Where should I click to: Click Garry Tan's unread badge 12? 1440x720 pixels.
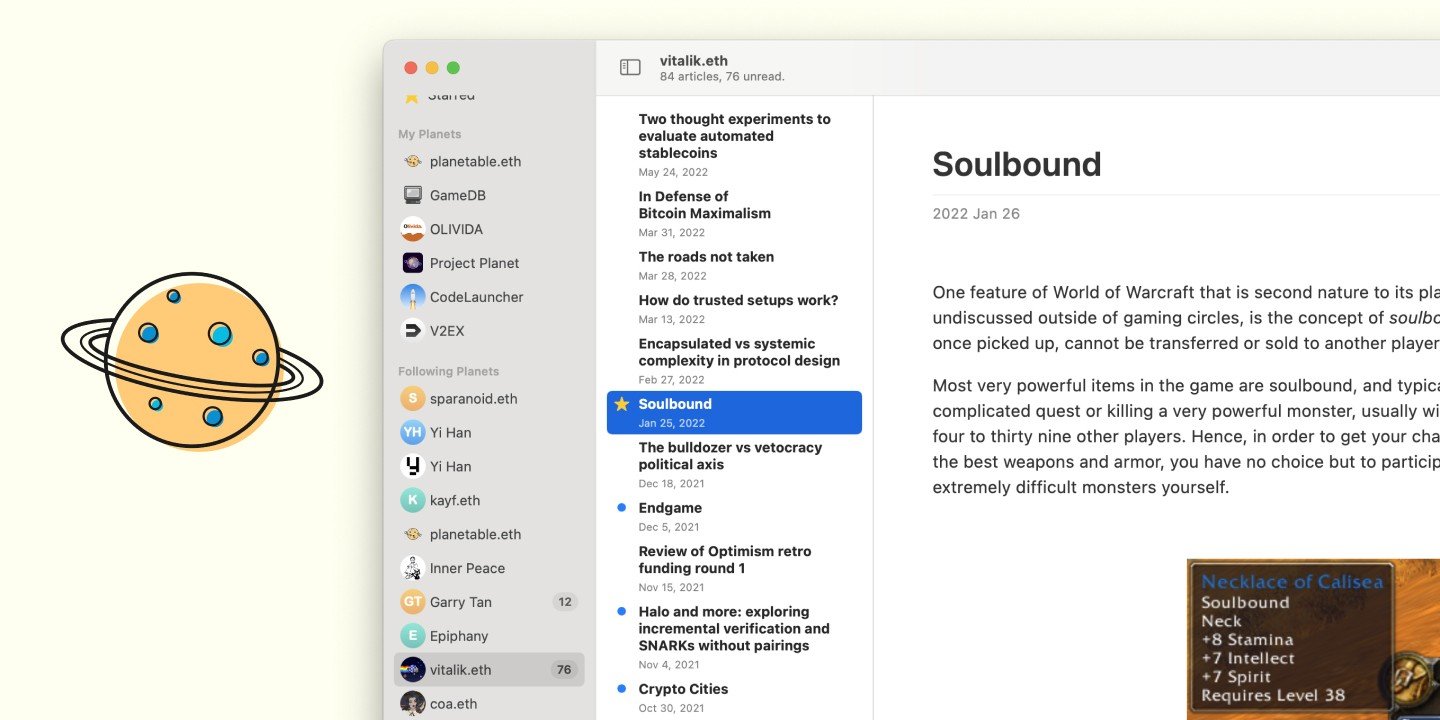click(x=565, y=602)
